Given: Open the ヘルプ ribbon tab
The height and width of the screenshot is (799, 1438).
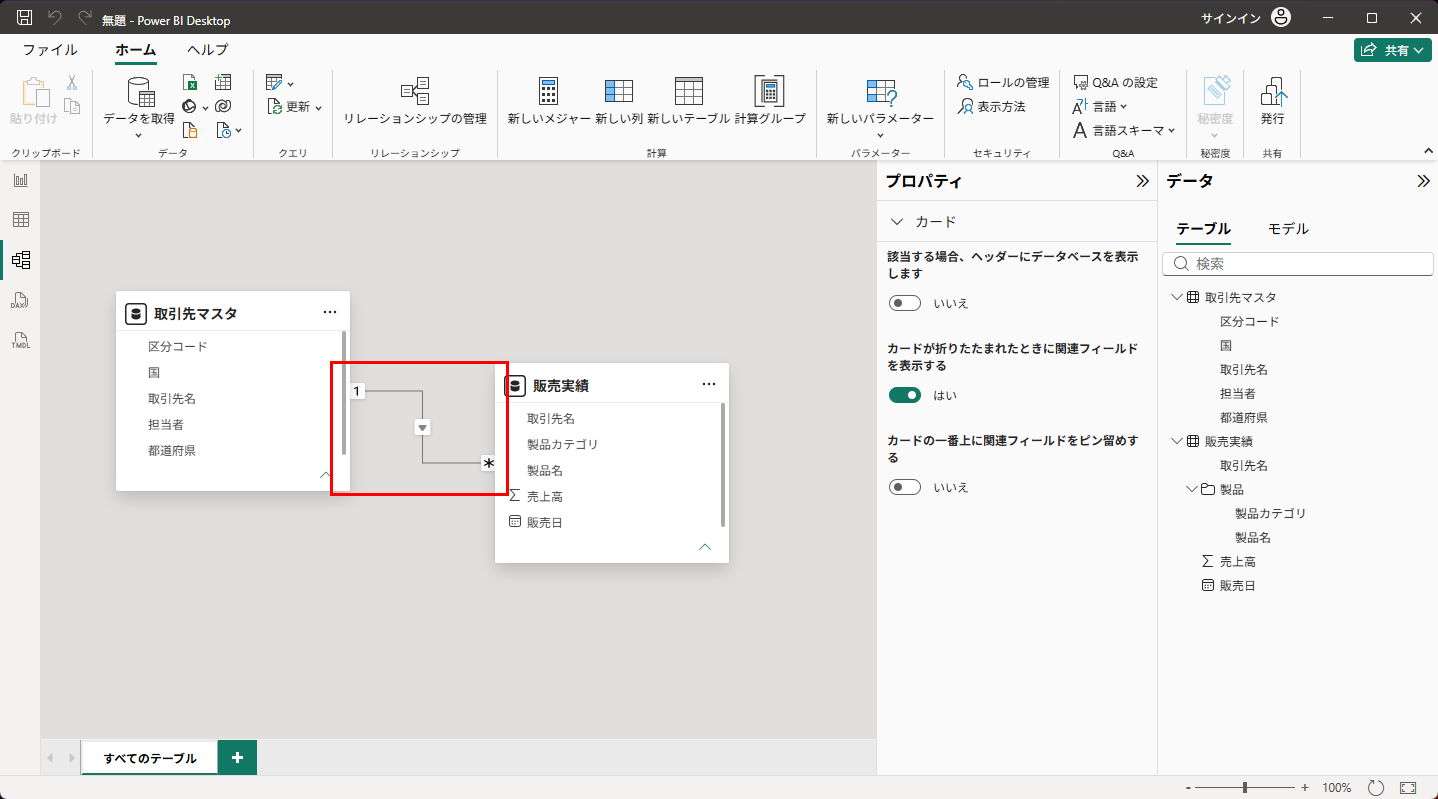Looking at the screenshot, I should 207,50.
